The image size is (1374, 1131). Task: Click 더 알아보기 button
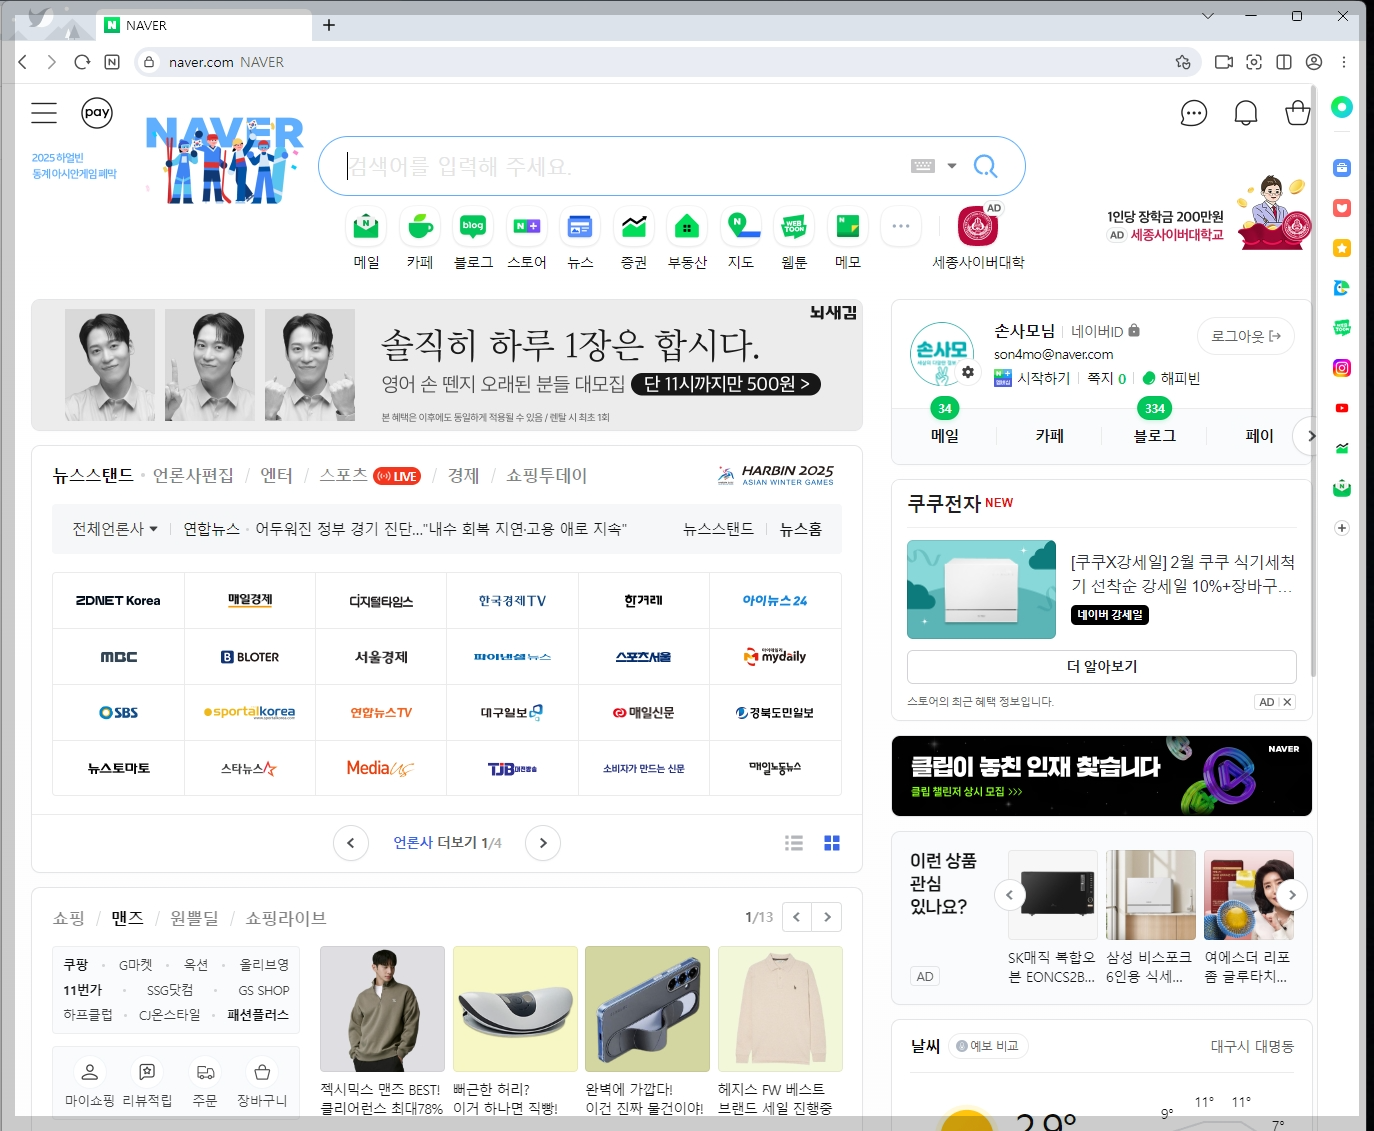(x=1102, y=667)
